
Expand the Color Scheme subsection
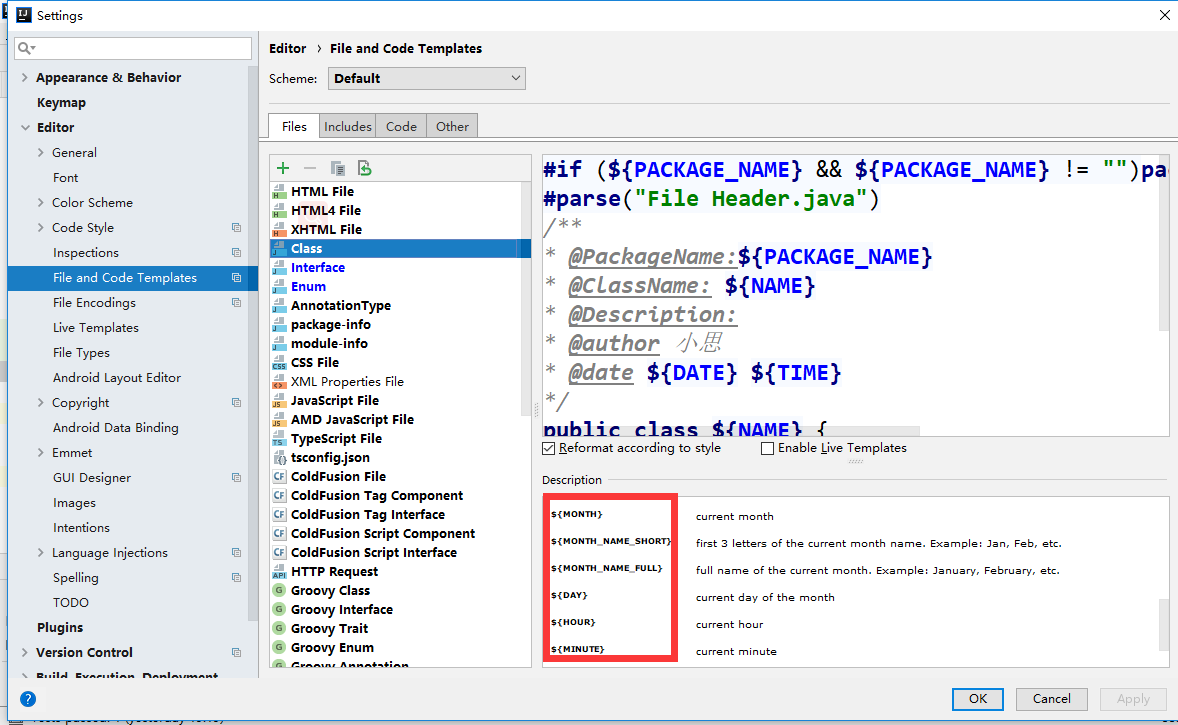(41, 203)
